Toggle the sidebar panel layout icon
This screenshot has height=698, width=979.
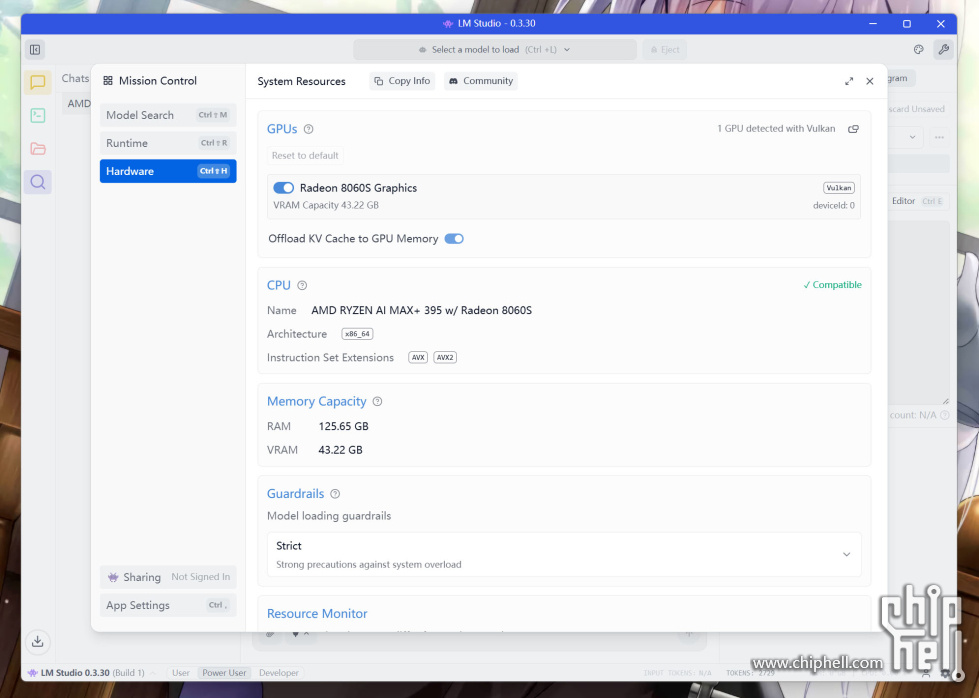pyautogui.click(x=35, y=50)
